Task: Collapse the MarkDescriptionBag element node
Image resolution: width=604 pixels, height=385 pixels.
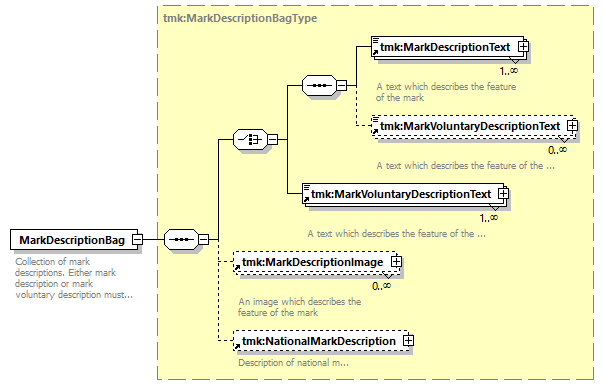Action: pyautogui.click(x=138, y=239)
